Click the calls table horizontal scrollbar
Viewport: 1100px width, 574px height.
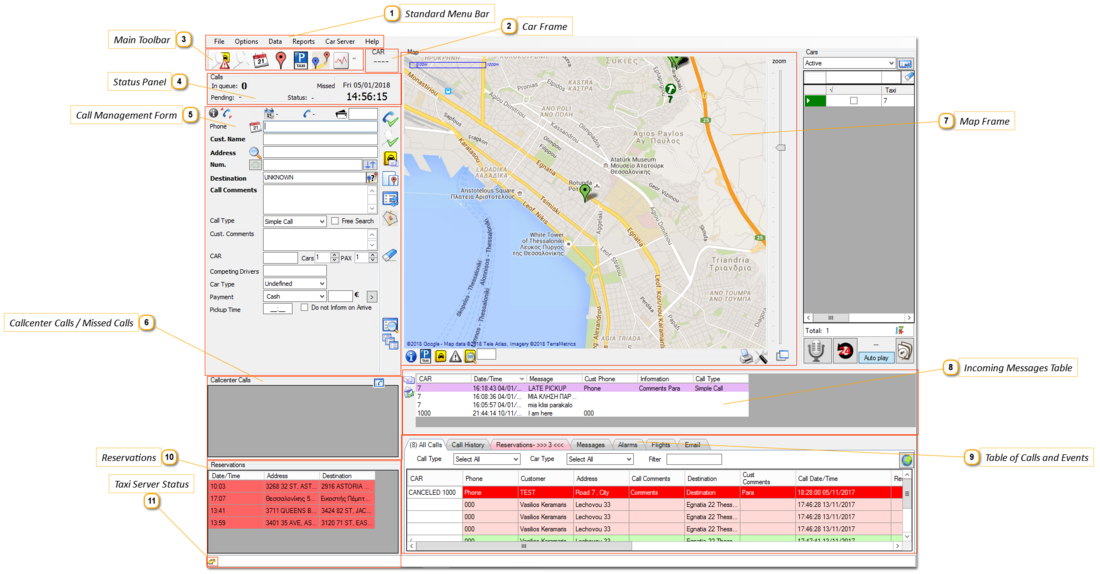click(656, 545)
